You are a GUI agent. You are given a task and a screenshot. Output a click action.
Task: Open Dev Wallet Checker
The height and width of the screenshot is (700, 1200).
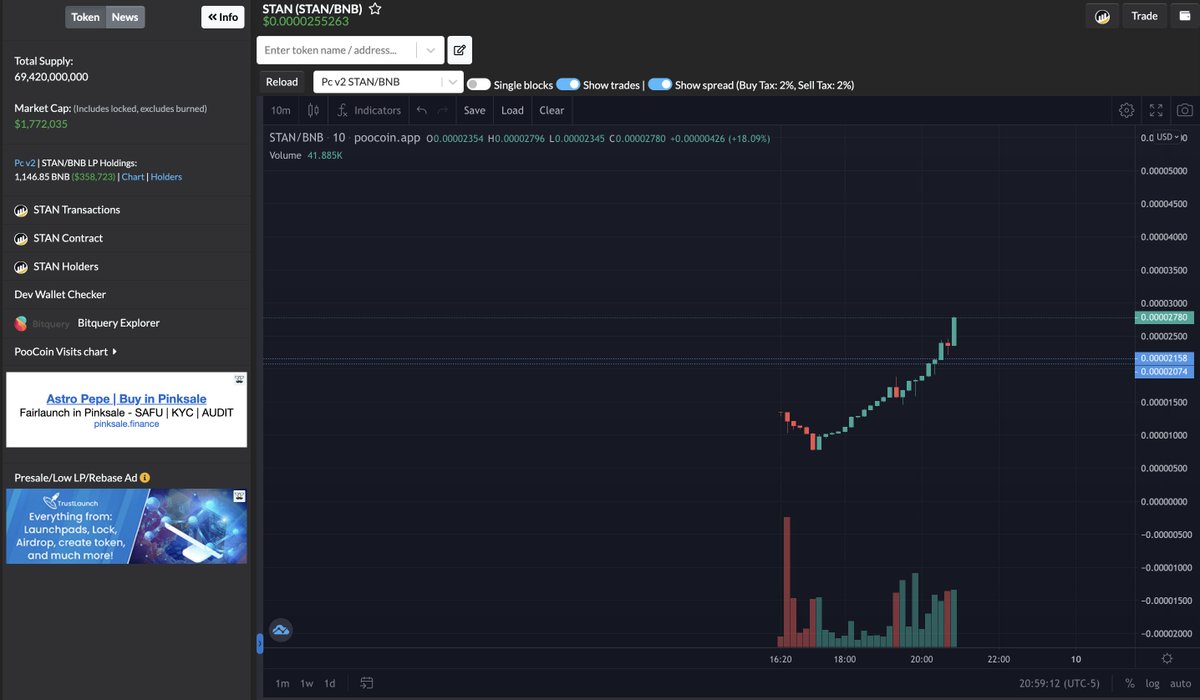pyautogui.click(x=60, y=295)
